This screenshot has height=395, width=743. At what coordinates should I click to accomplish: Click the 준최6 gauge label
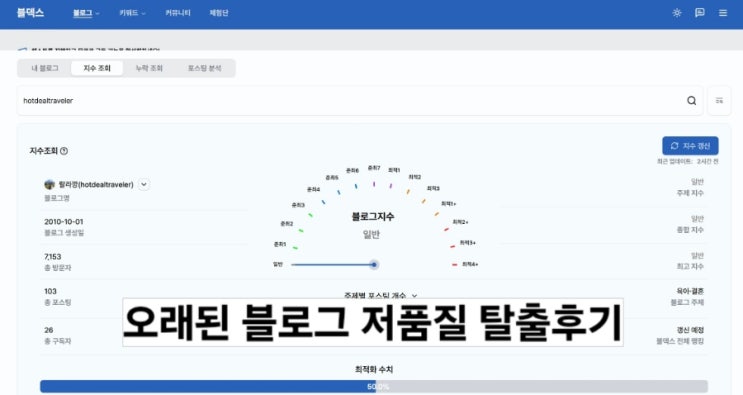352,171
